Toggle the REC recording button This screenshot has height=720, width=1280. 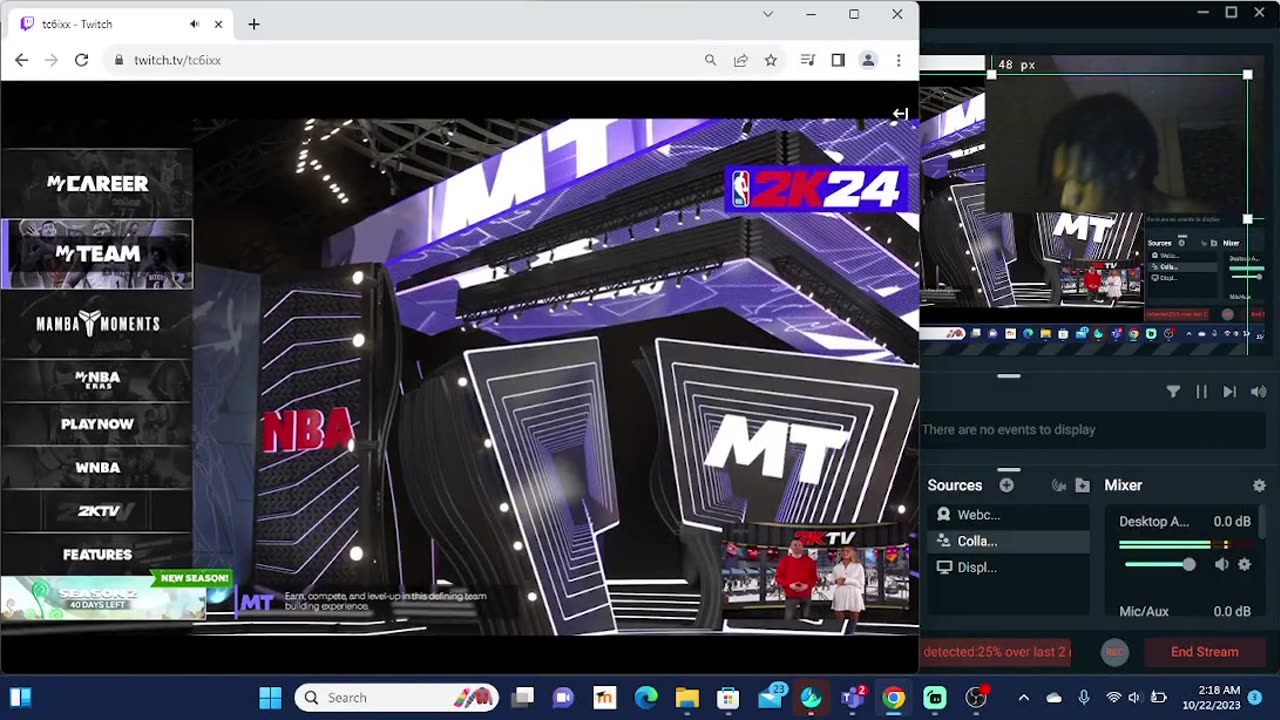click(x=1114, y=652)
